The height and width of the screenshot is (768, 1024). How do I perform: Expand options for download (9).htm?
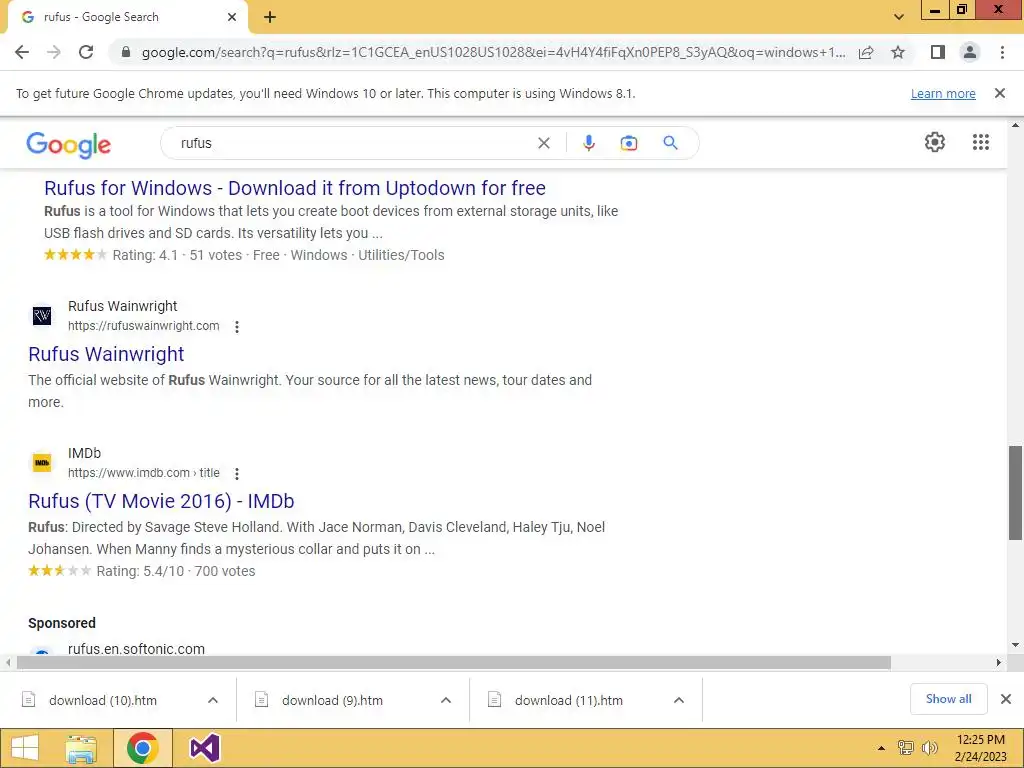(446, 700)
